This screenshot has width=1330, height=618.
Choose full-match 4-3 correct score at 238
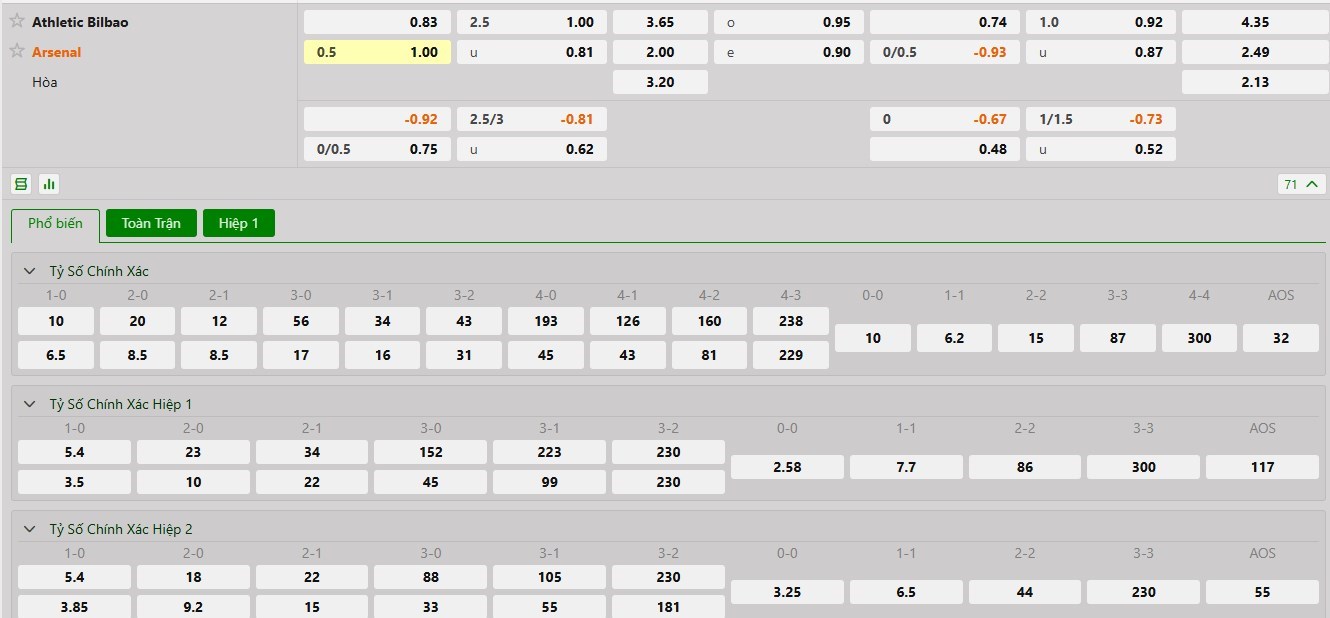791,321
